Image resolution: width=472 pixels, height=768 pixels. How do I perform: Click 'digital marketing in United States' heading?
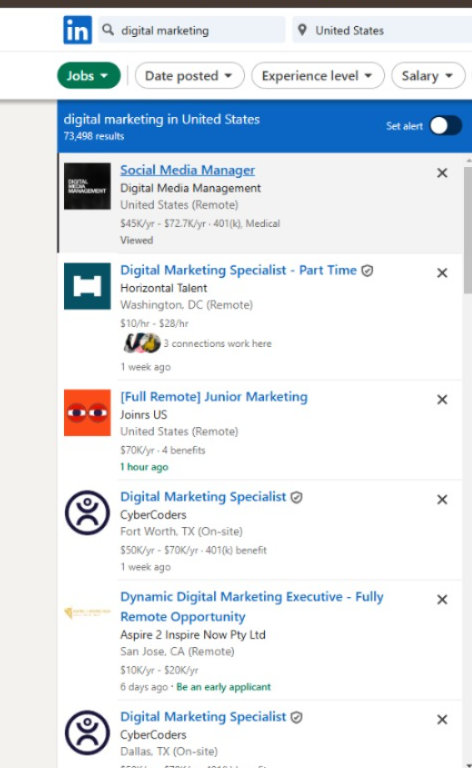tap(162, 119)
